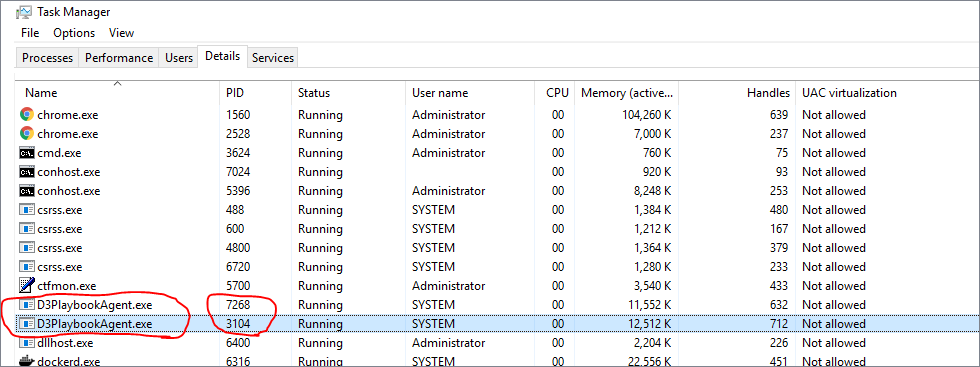Viewport: 980px width, 367px height.
Task: Sort processes by the PID column
Action: [x=235, y=93]
